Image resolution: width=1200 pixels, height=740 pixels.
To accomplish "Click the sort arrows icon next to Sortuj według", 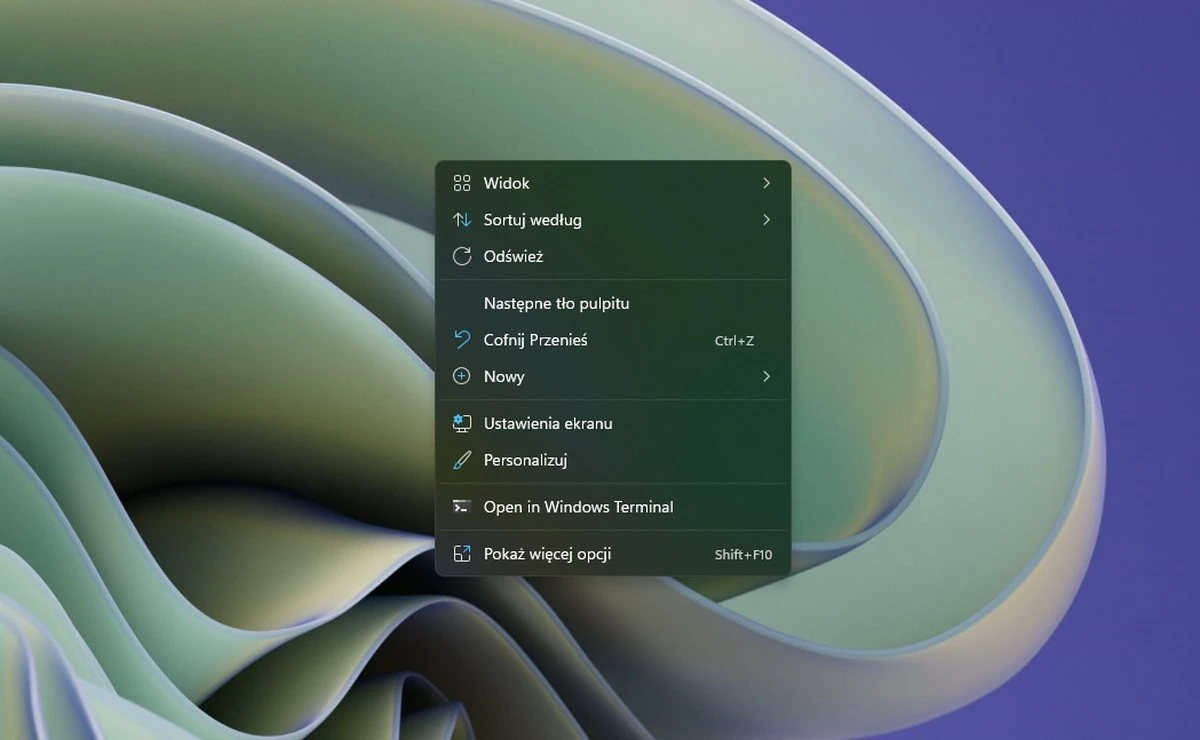I will pyautogui.click(x=461, y=220).
